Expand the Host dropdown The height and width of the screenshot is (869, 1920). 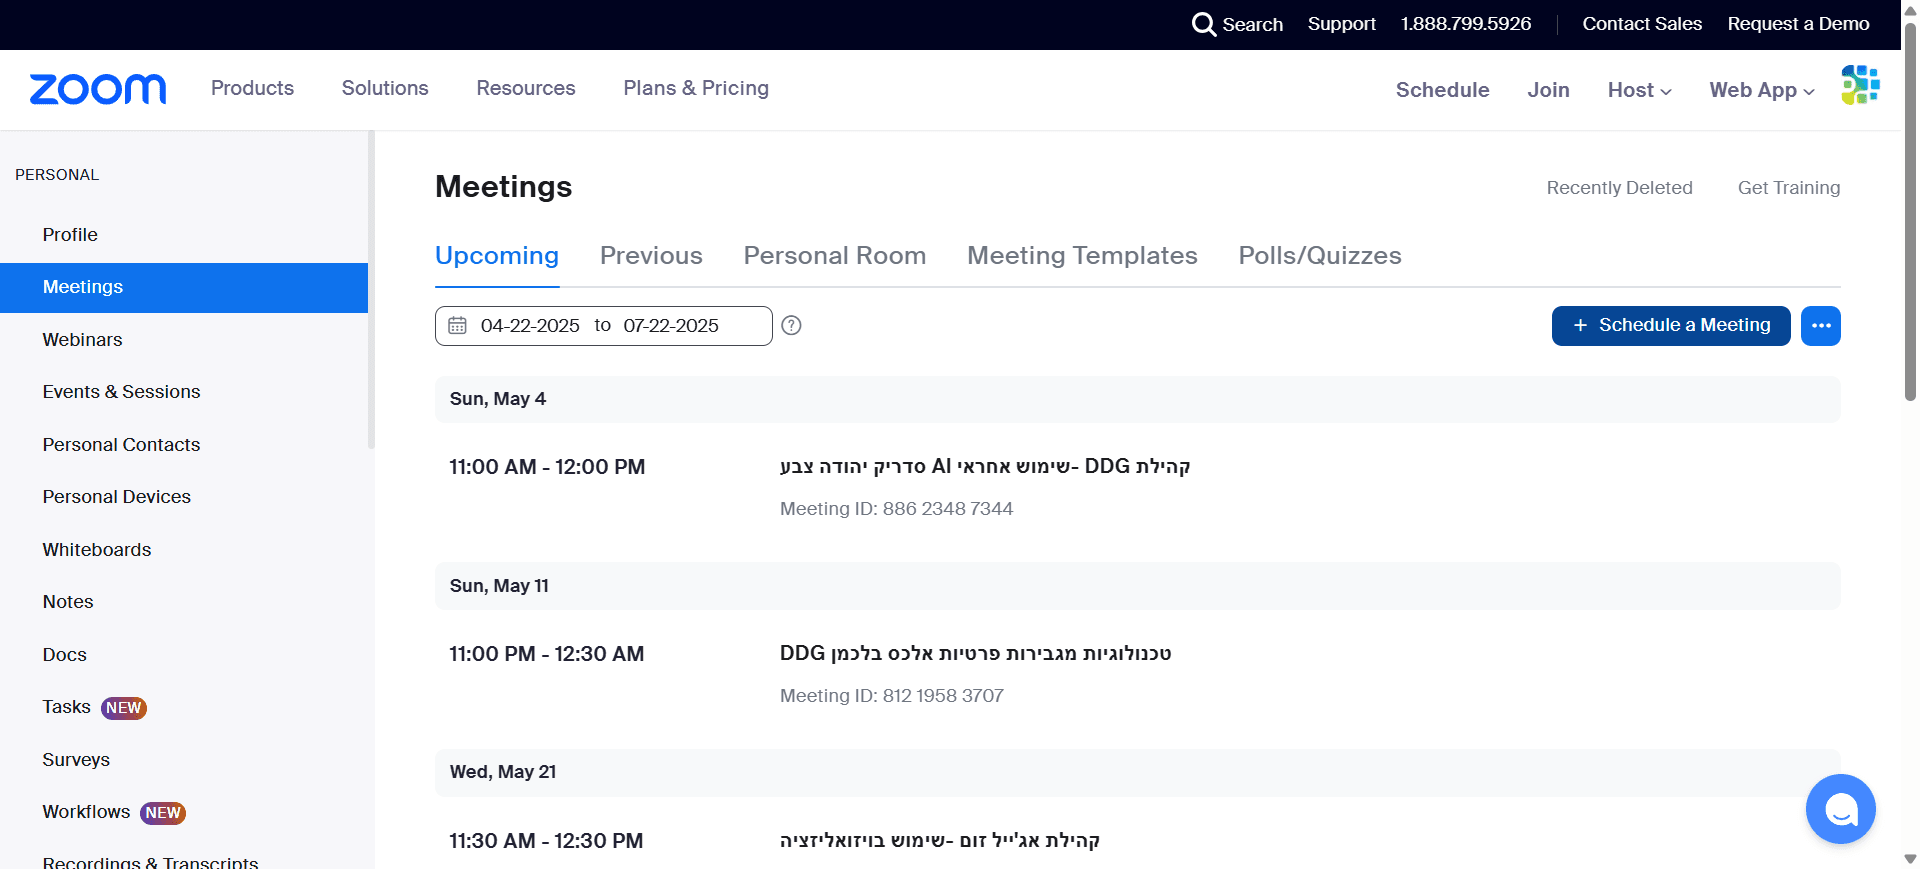click(1640, 90)
